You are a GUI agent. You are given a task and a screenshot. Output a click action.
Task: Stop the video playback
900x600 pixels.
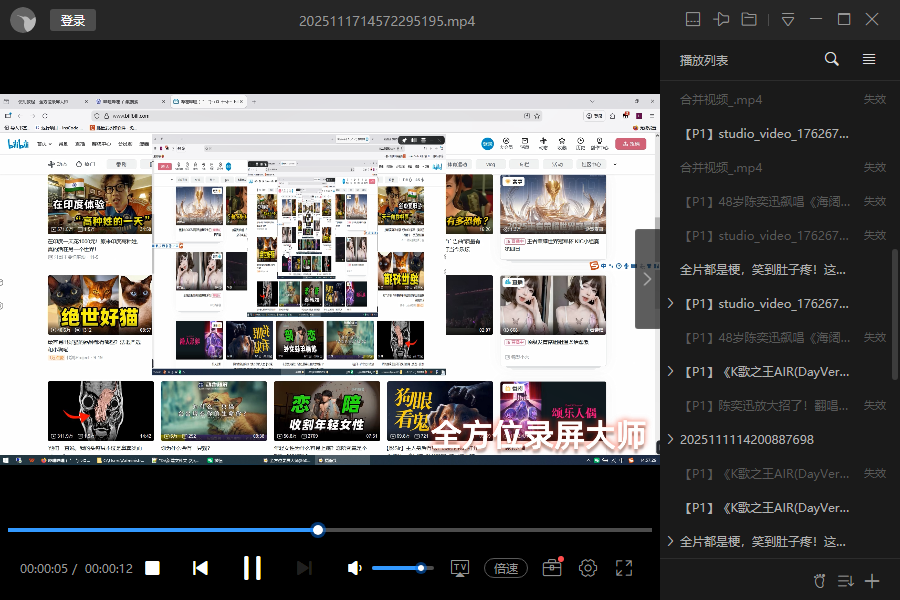coord(152,568)
